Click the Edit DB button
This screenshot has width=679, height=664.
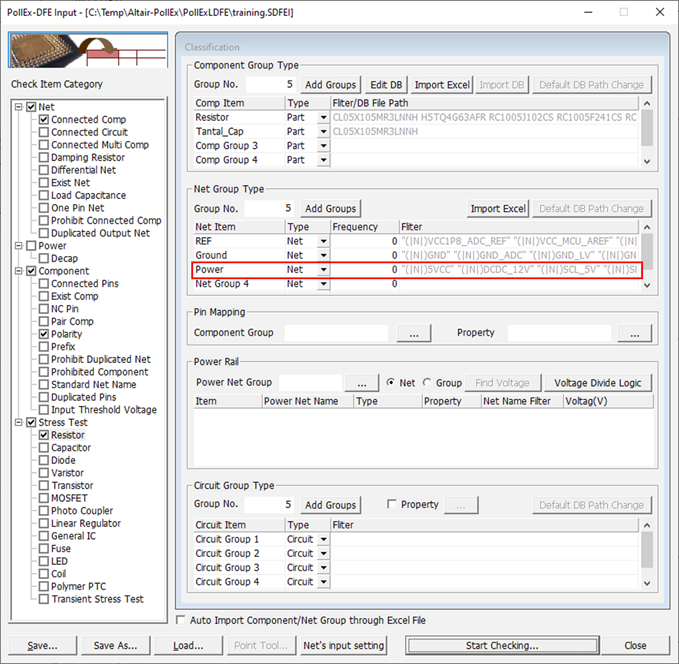pyautogui.click(x=386, y=85)
